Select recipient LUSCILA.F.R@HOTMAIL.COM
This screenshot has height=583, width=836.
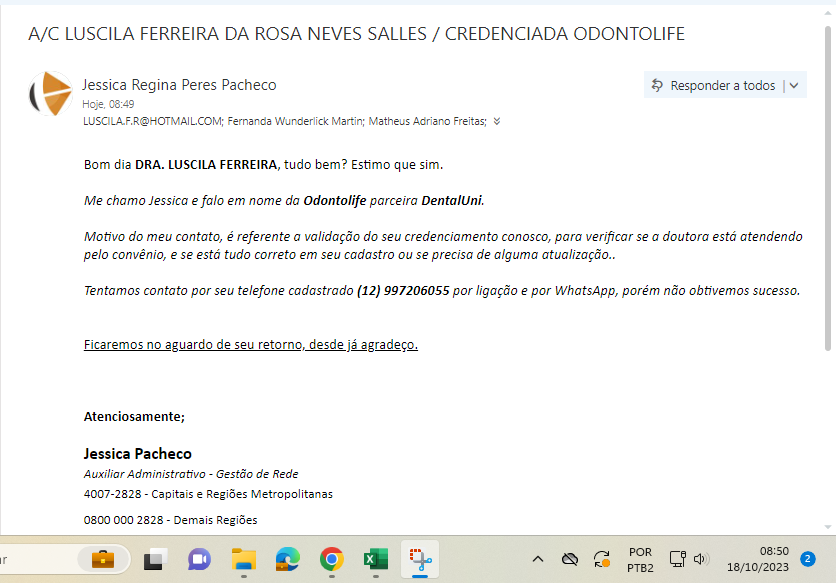(x=152, y=122)
